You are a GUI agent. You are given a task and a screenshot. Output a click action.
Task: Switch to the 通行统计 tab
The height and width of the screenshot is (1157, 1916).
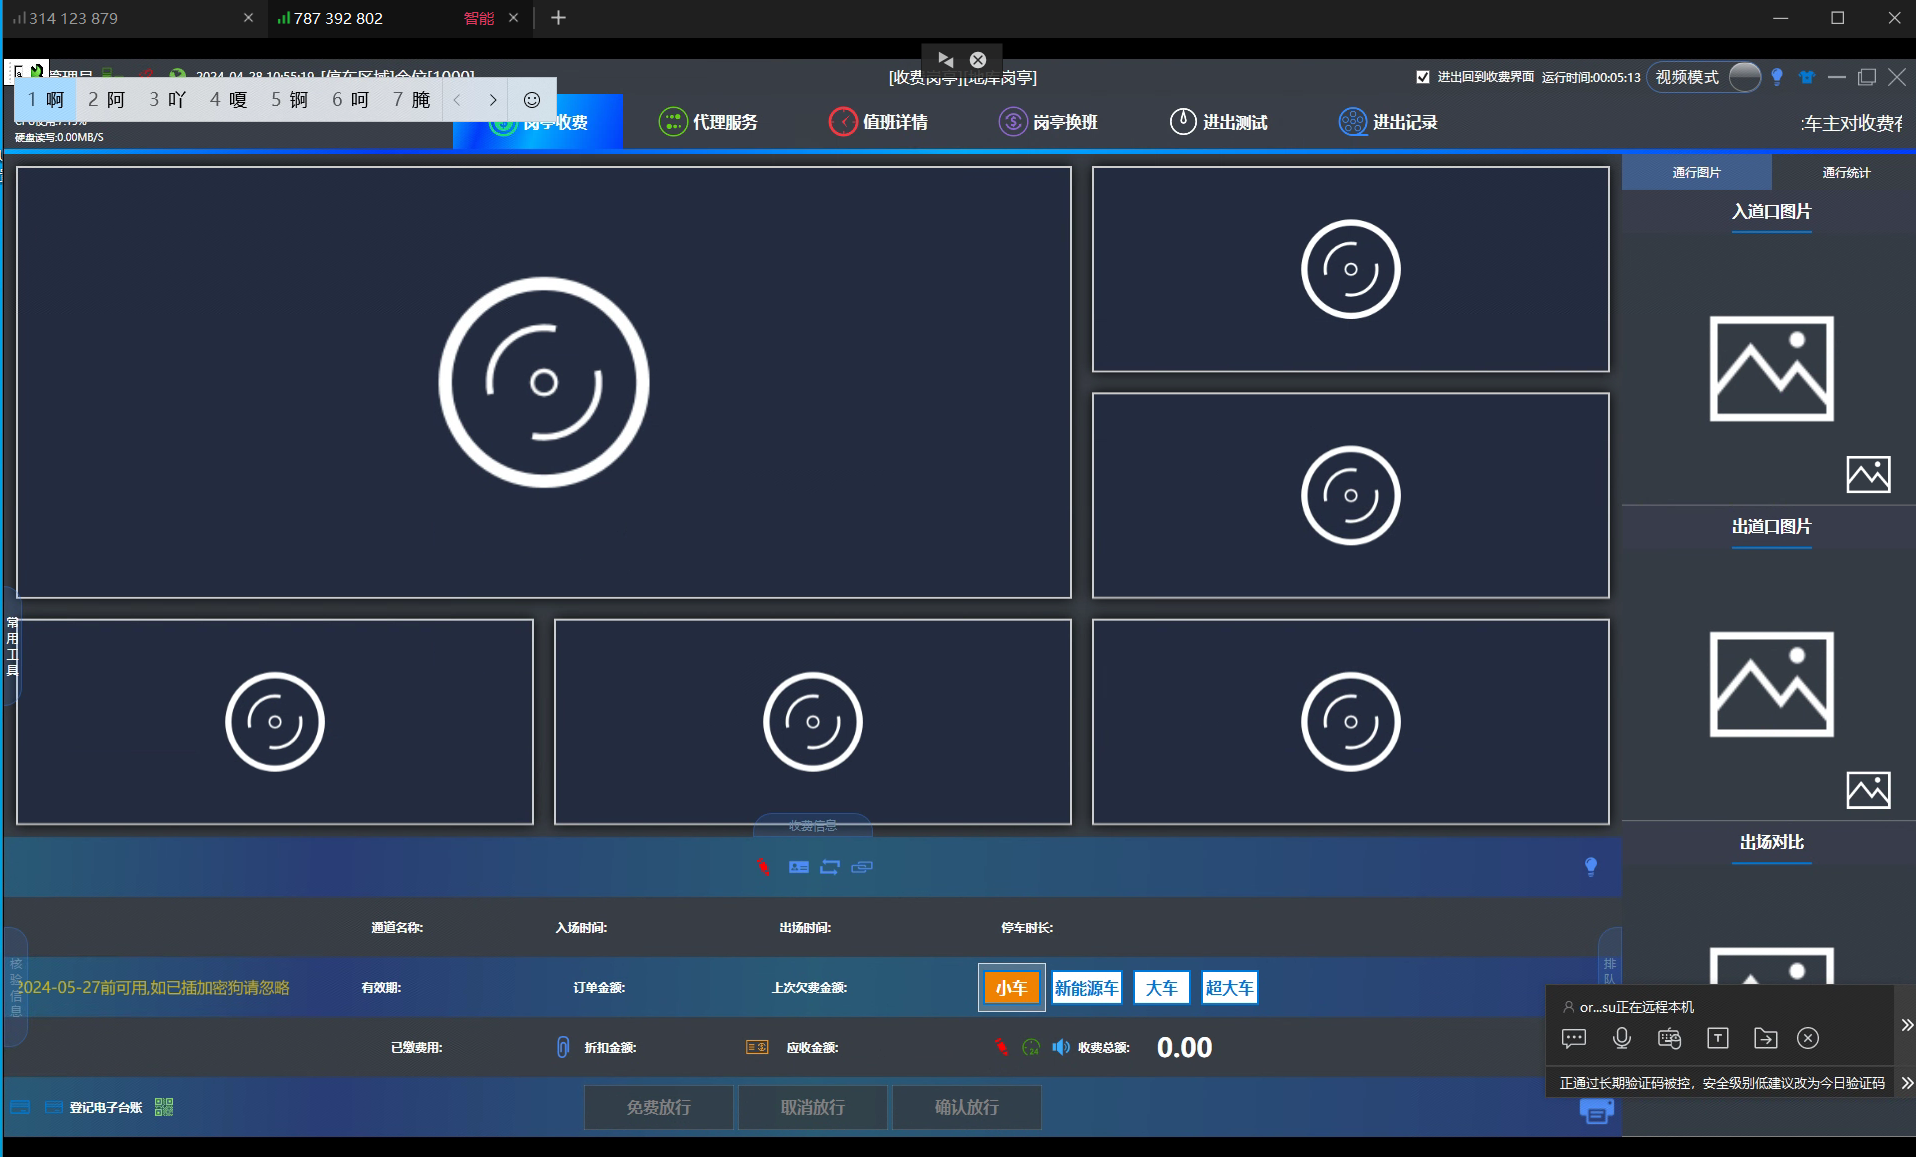coord(1846,172)
